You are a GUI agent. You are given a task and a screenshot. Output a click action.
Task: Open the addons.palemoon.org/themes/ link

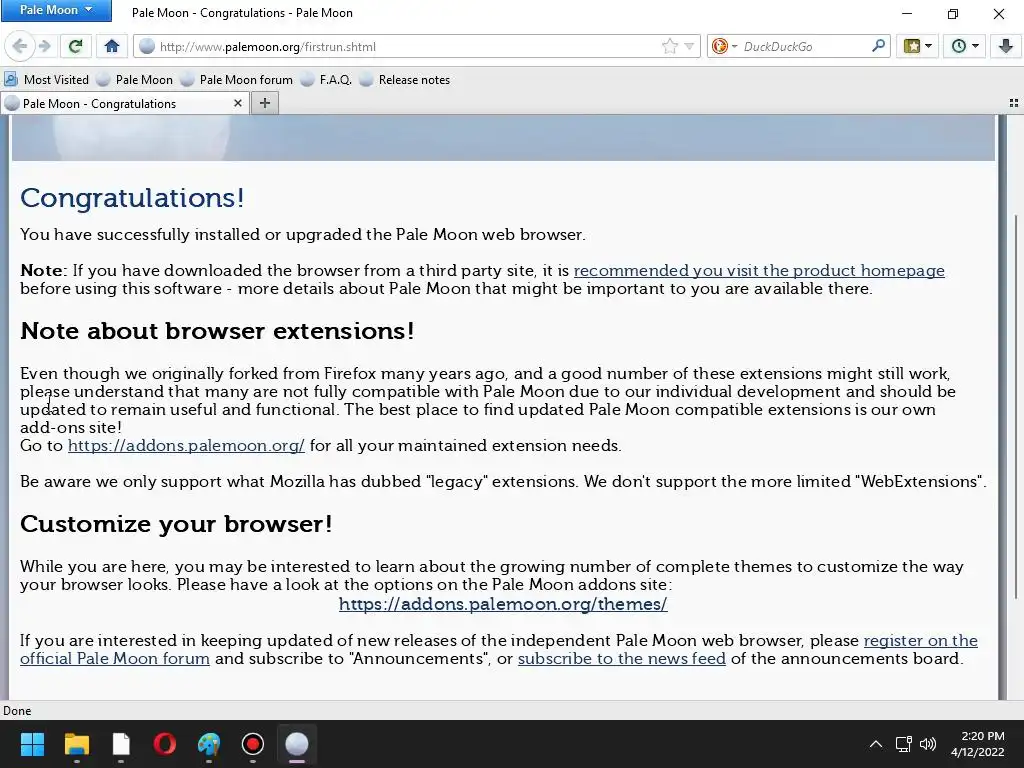pos(503,604)
